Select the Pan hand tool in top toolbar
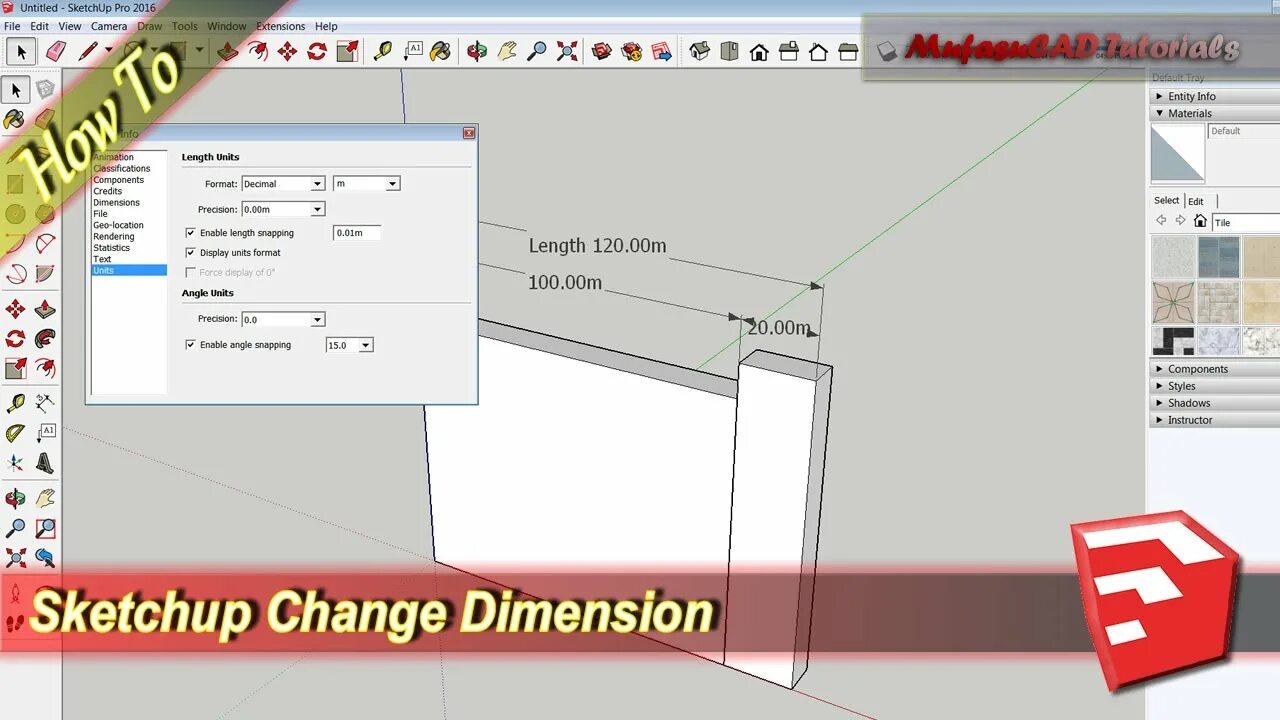 pyautogui.click(x=507, y=51)
